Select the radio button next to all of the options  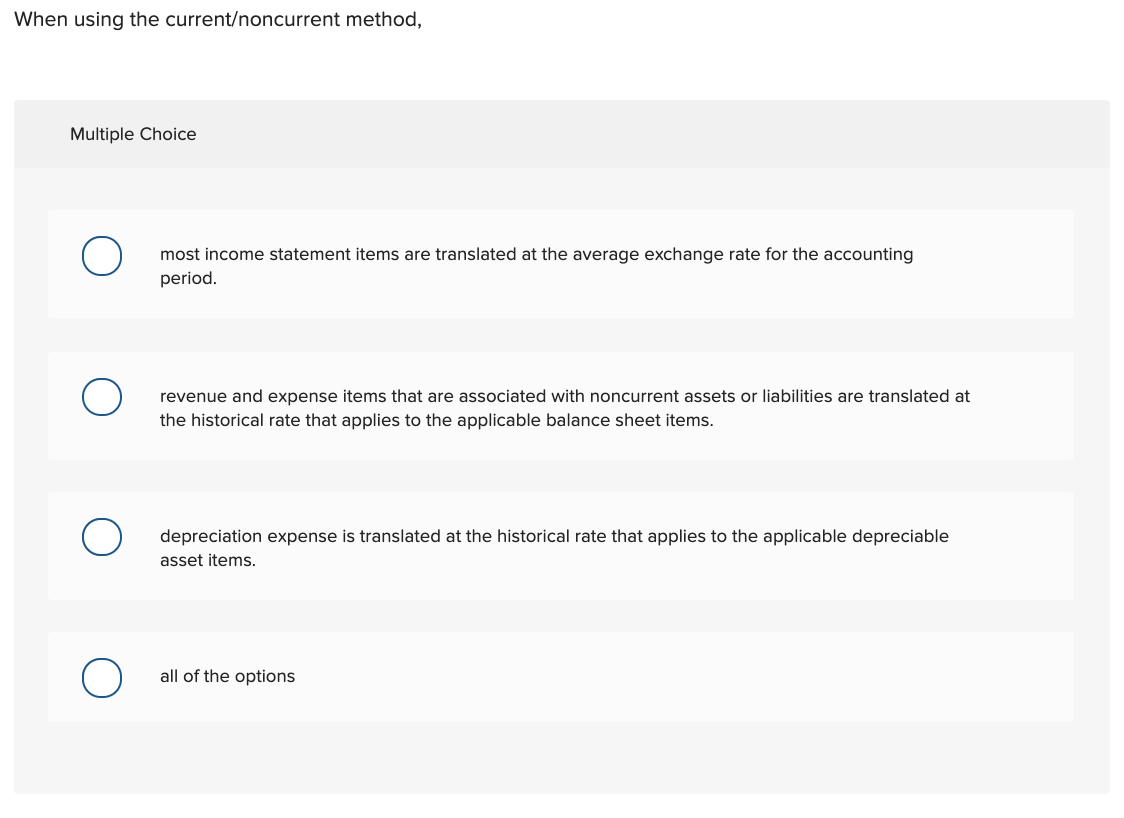point(101,677)
